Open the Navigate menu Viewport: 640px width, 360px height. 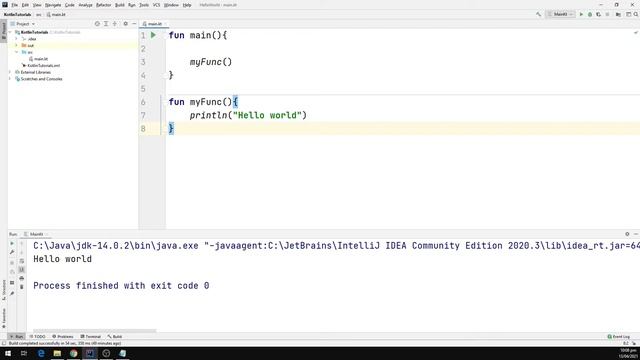(53, 5)
